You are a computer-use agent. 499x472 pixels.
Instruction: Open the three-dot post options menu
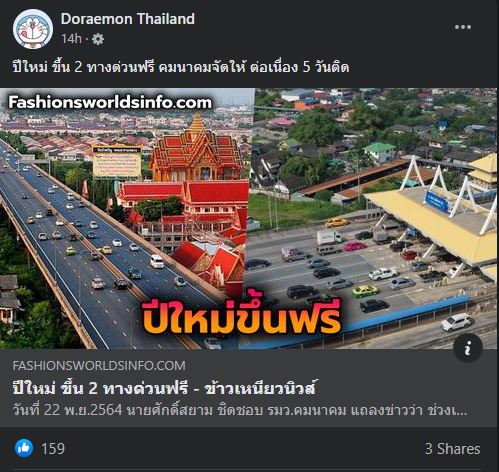tap(463, 27)
